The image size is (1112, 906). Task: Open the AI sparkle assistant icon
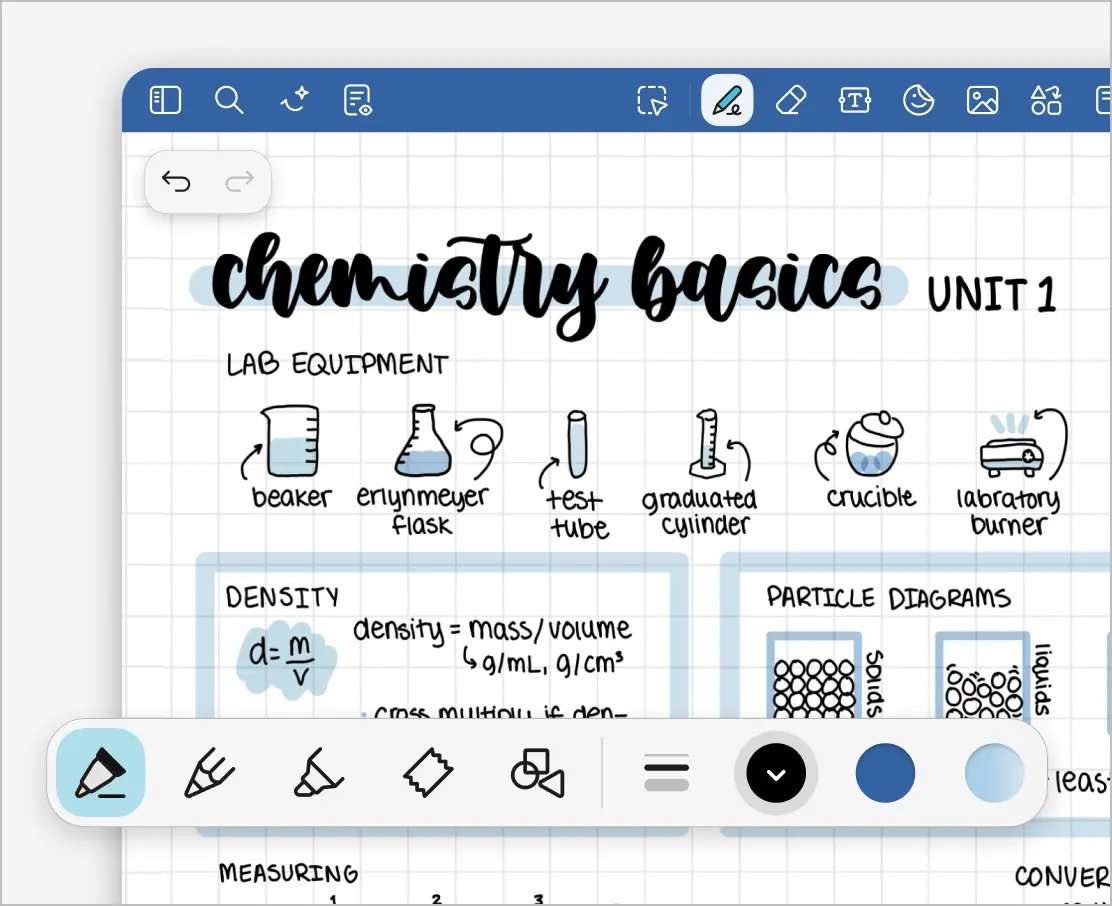[x=294, y=100]
